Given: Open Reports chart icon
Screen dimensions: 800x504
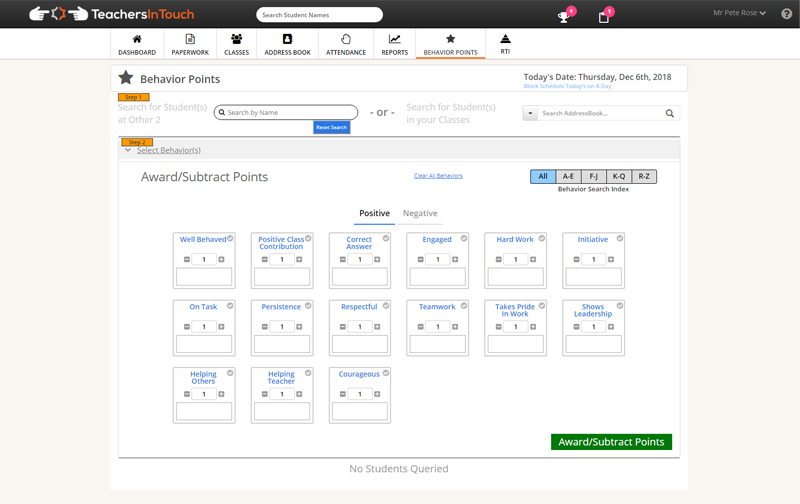Looking at the screenshot, I should pyautogui.click(x=394, y=39).
